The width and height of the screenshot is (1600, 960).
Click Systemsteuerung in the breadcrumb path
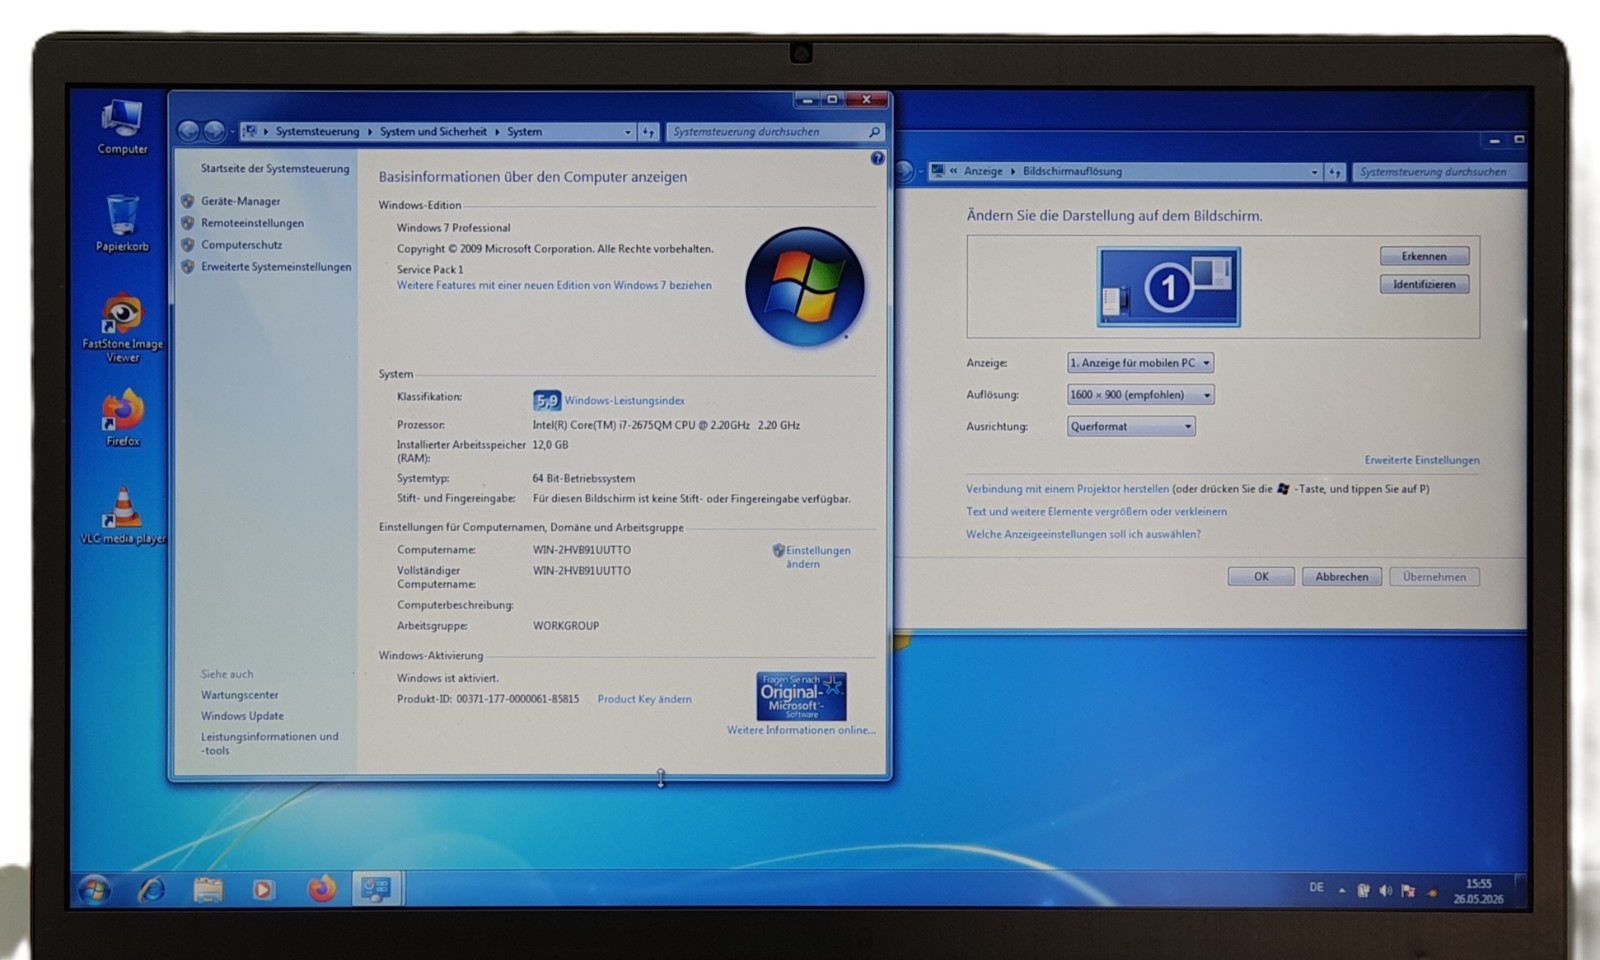[317, 132]
